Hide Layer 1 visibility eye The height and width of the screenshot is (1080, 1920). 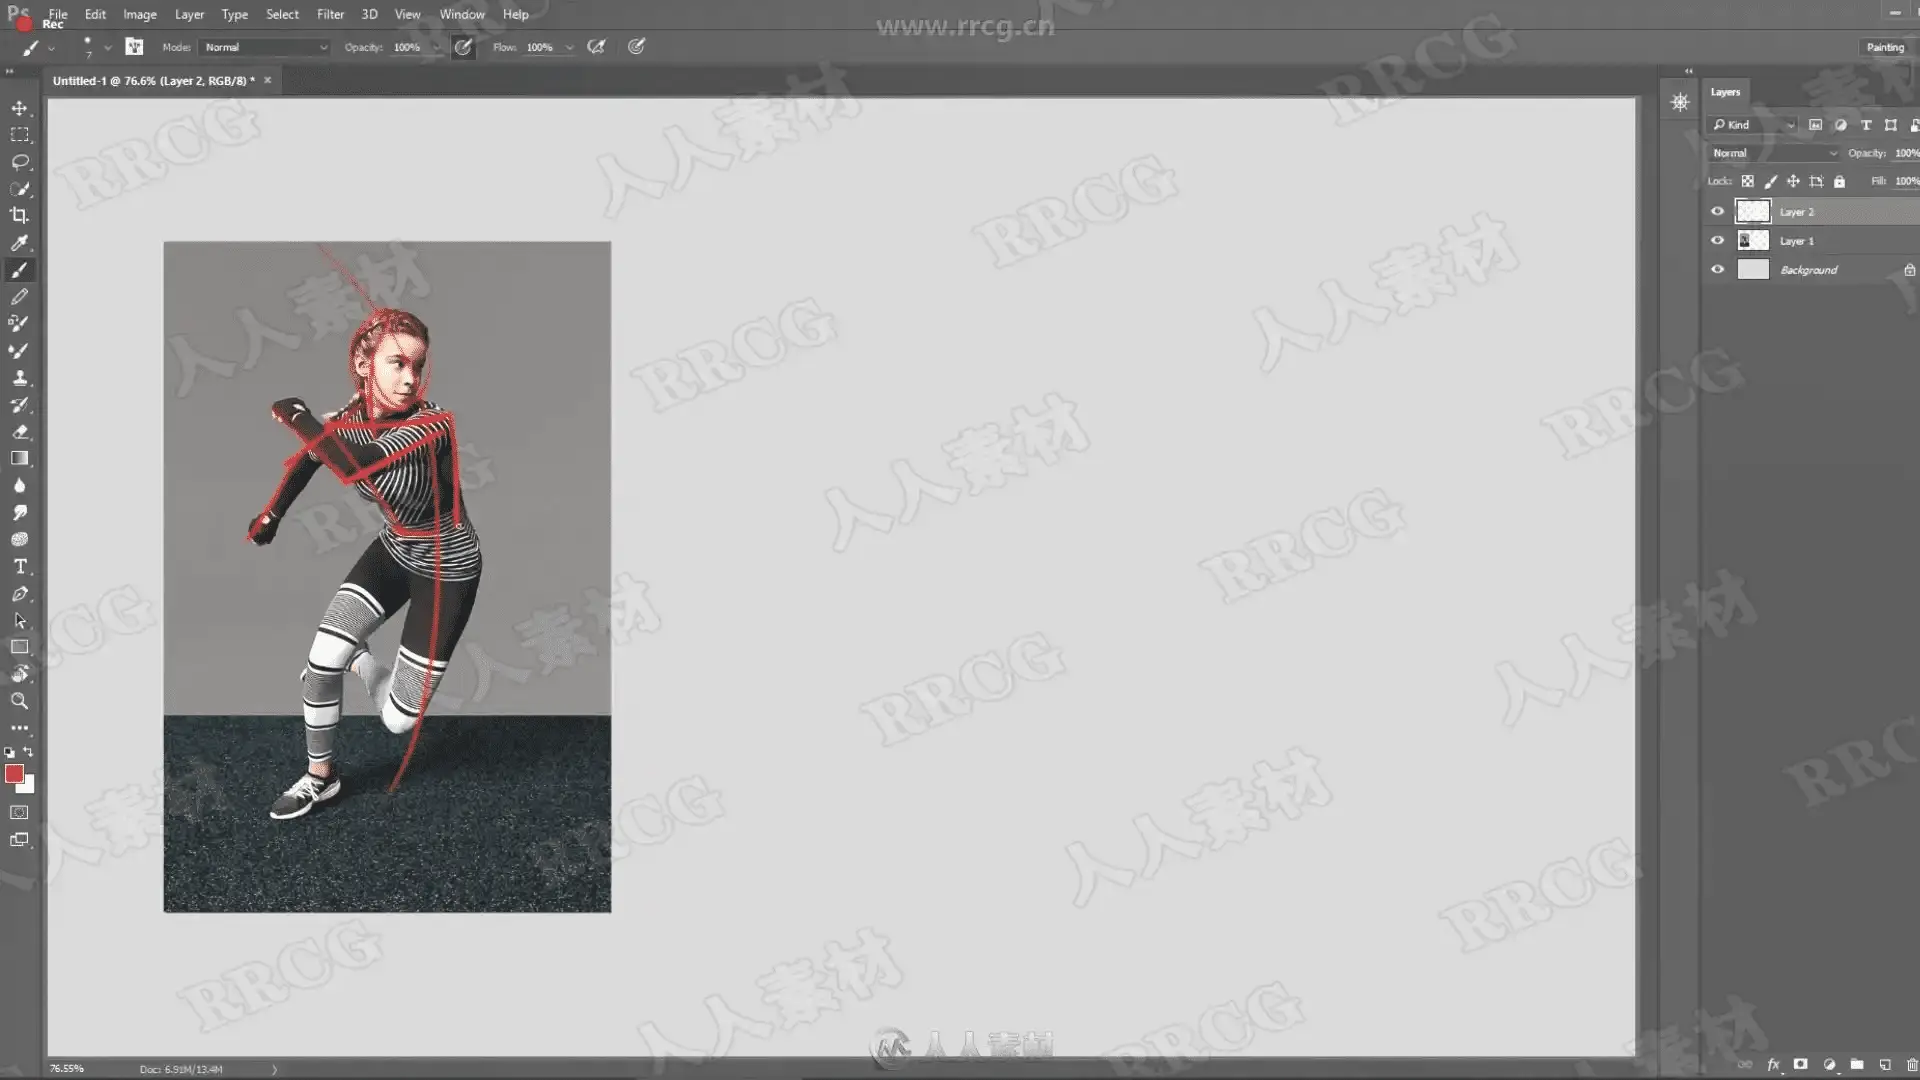[x=1717, y=240]
